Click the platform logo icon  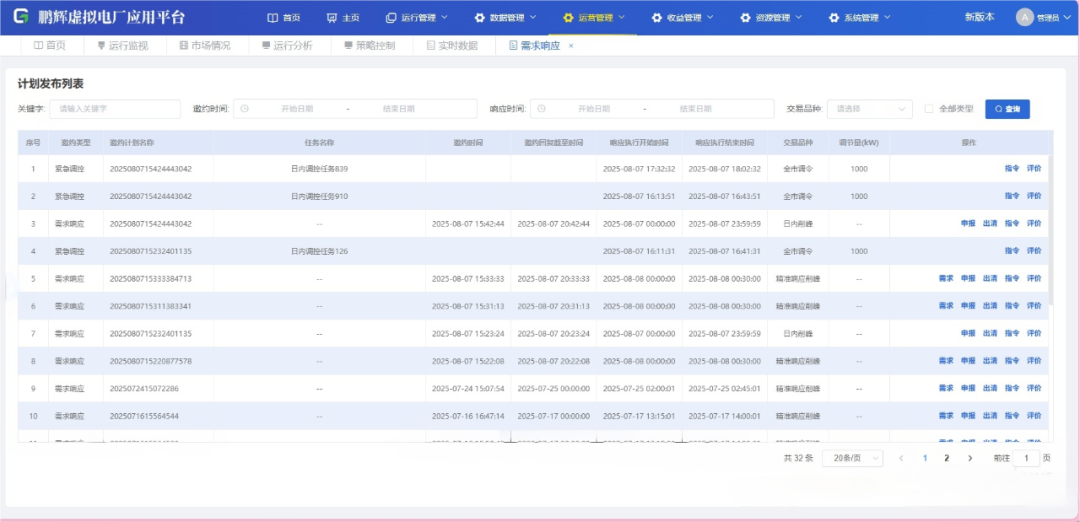pyautogui.click(x=20, y=17)
